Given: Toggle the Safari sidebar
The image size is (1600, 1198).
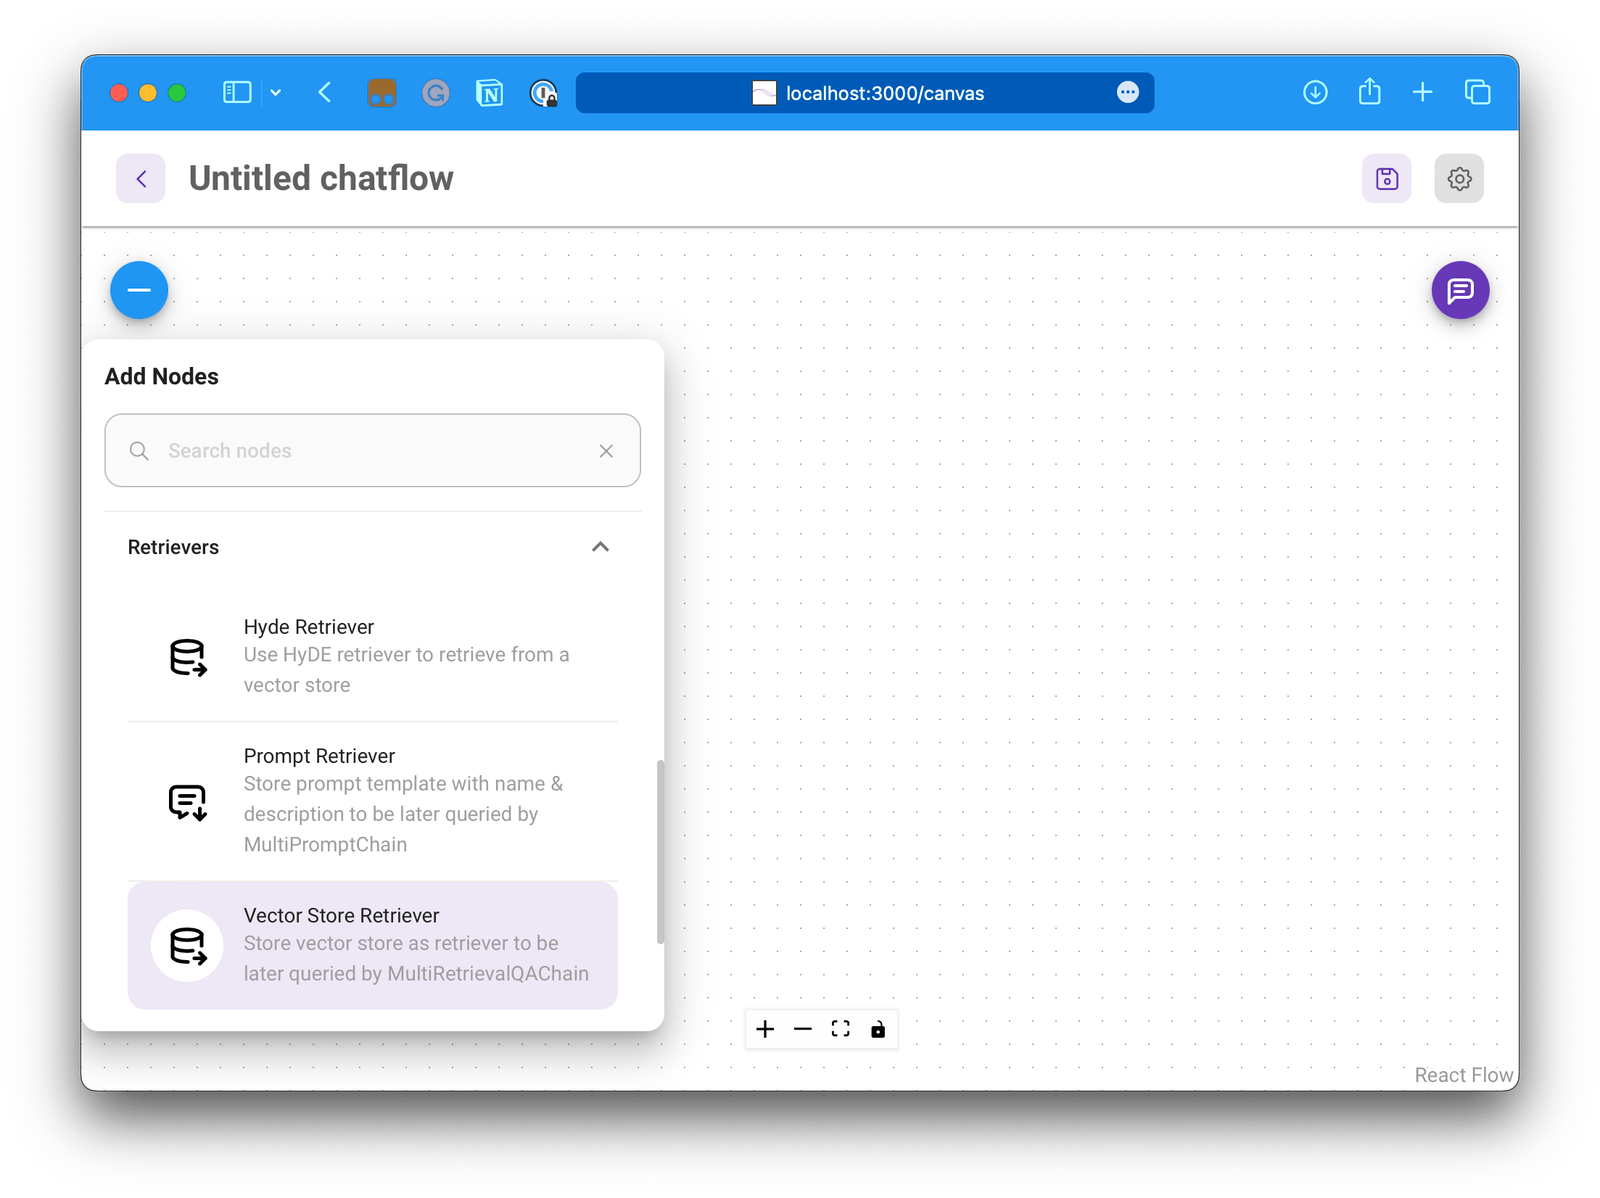Looking at the screenshot, I should pyautogui.click(x=237, y=93).
